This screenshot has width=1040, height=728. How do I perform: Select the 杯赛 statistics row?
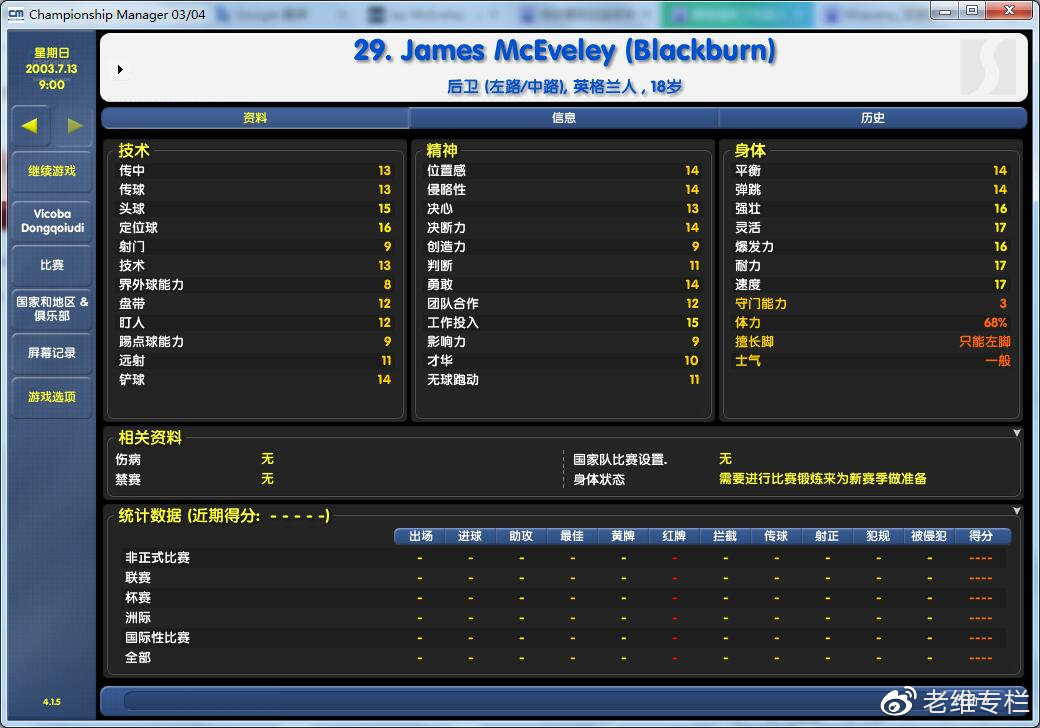click(x=564, y=597)
